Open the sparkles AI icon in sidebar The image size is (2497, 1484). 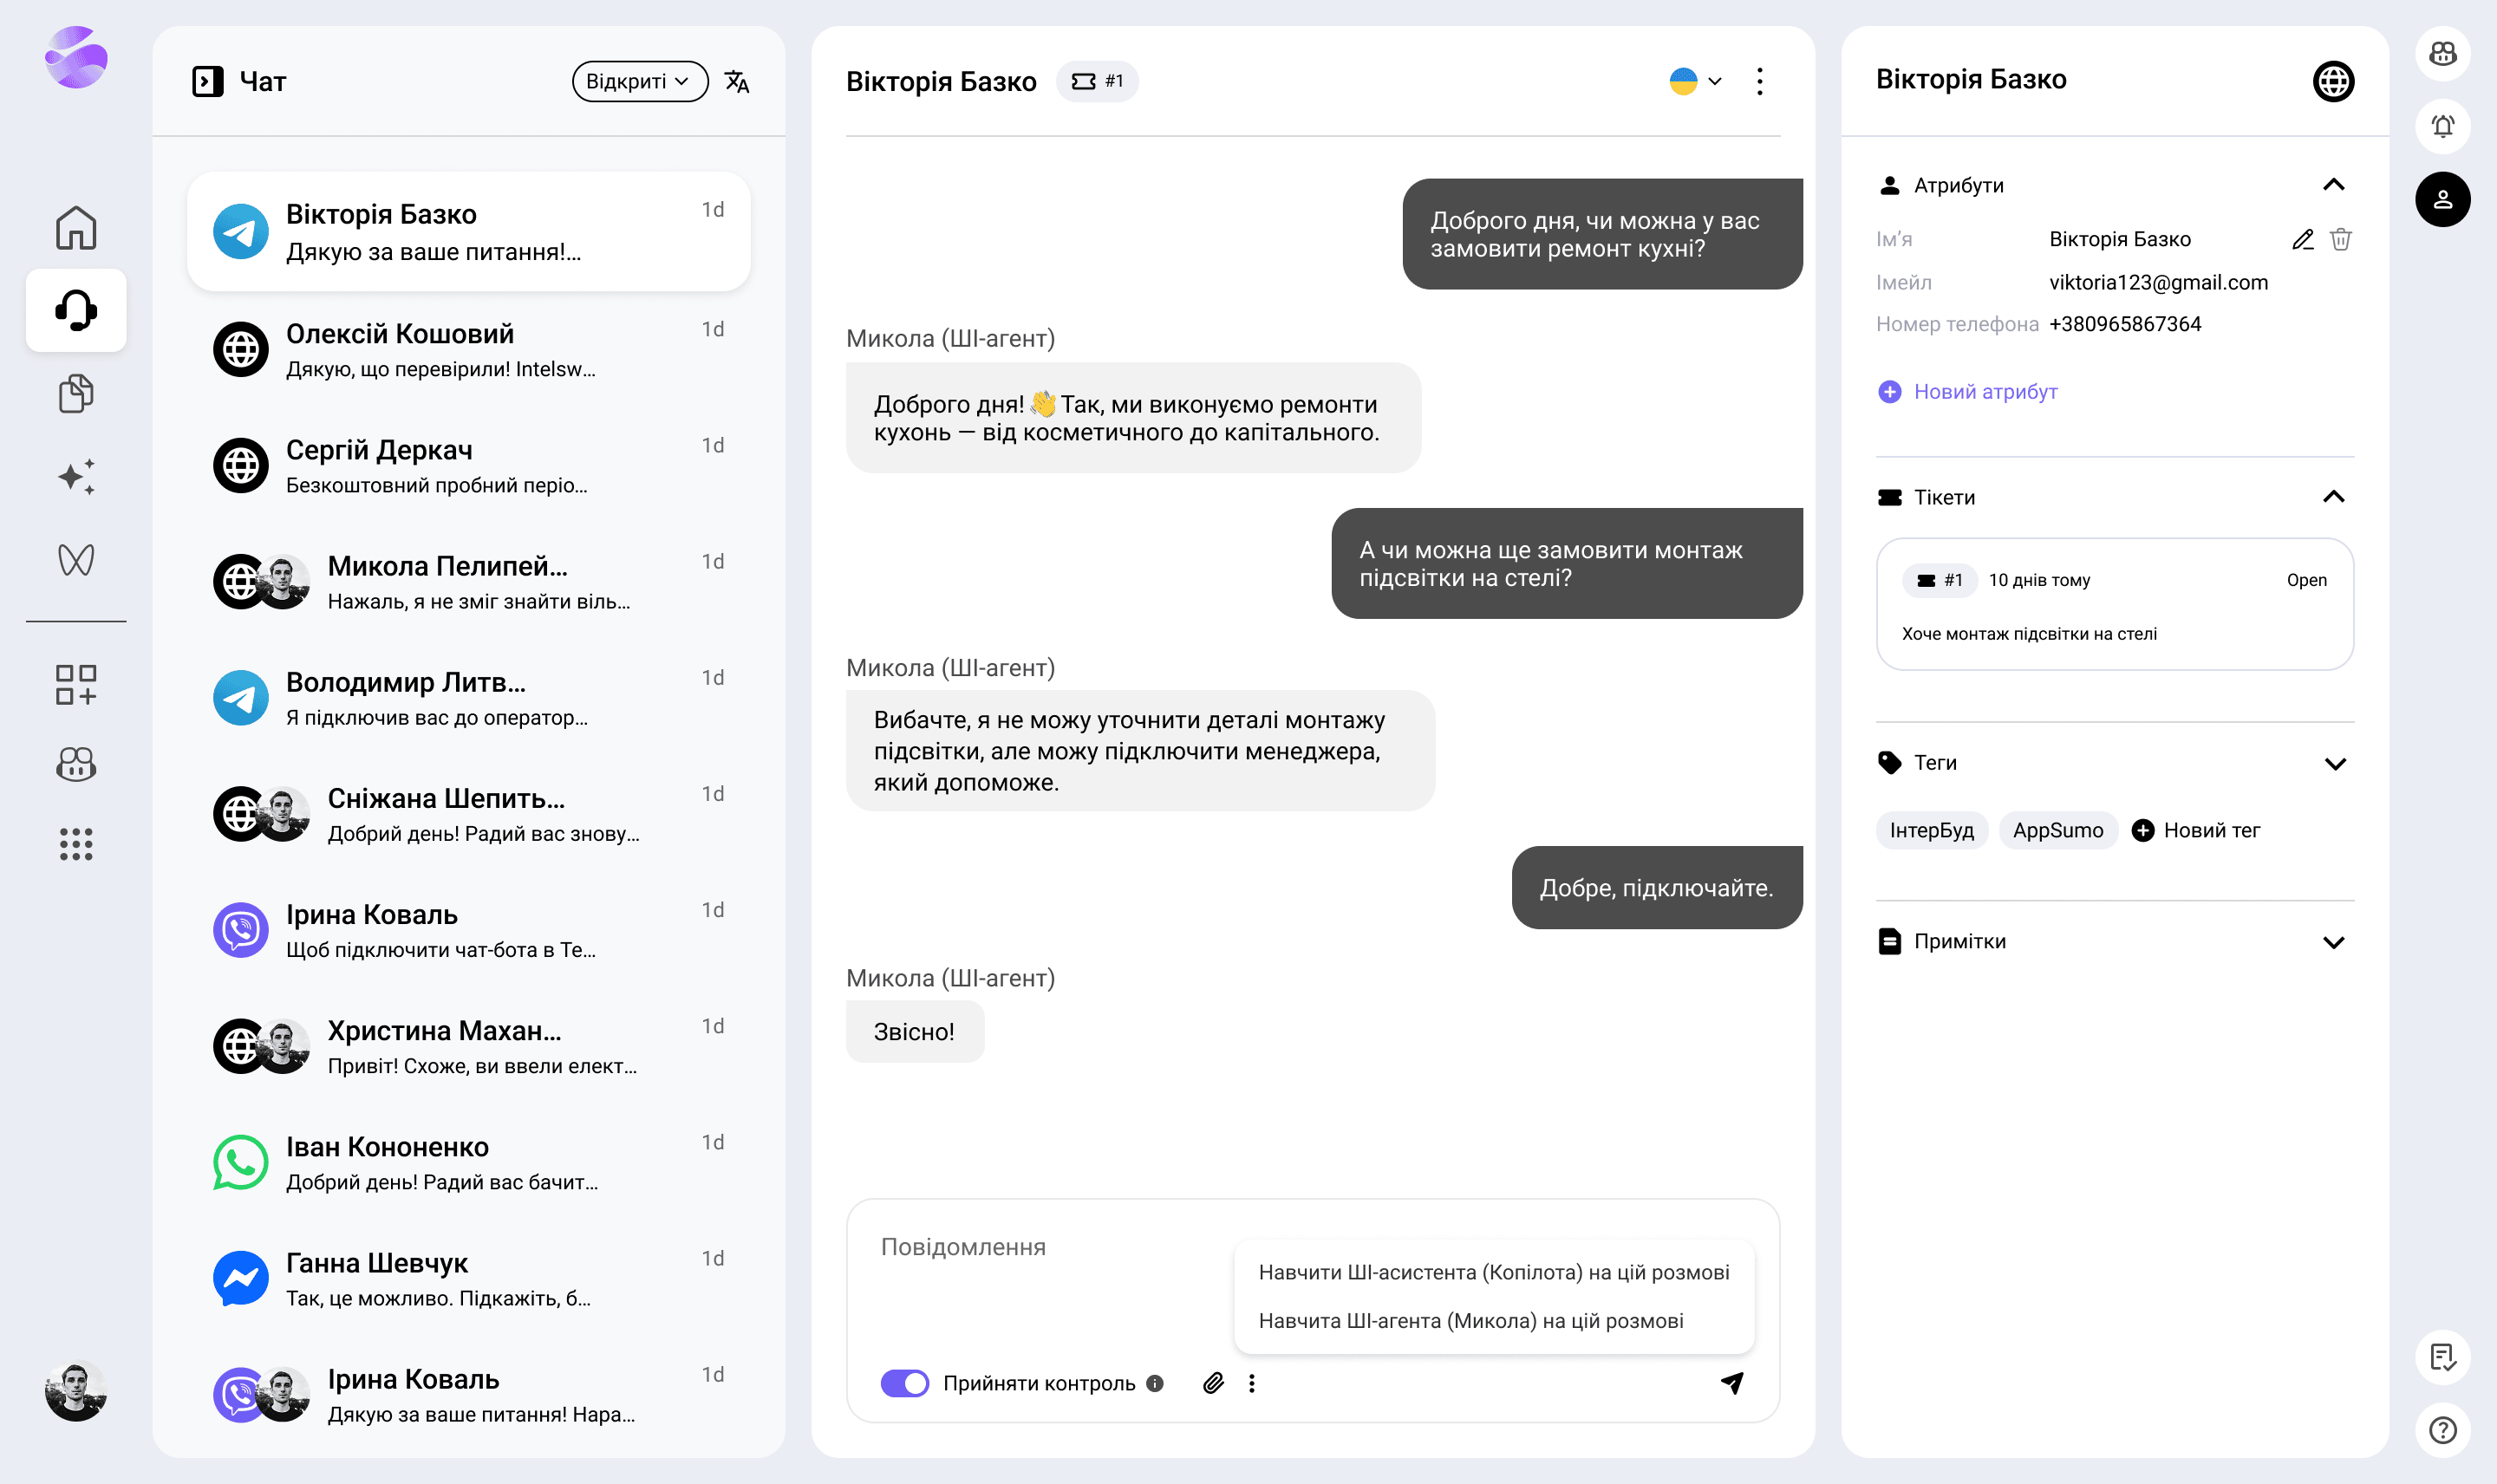tap(76, 477)
